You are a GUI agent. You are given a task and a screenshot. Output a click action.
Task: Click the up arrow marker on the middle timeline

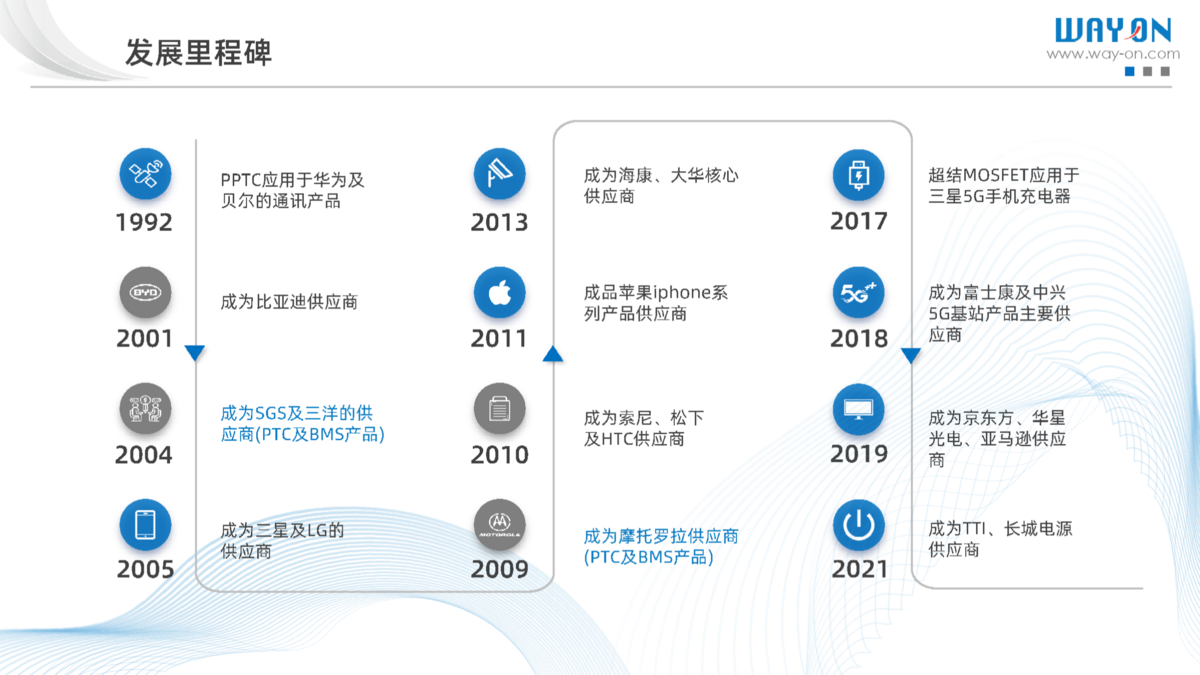coord(553,353)
